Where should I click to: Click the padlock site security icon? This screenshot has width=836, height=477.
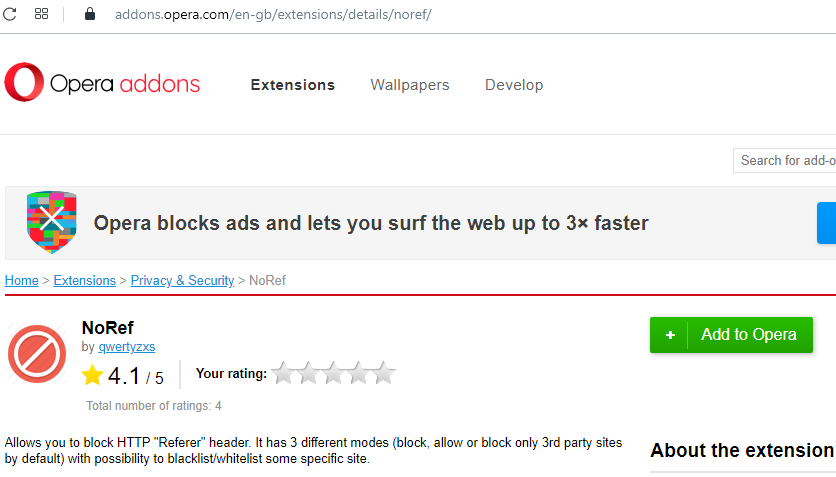[90, 14]
